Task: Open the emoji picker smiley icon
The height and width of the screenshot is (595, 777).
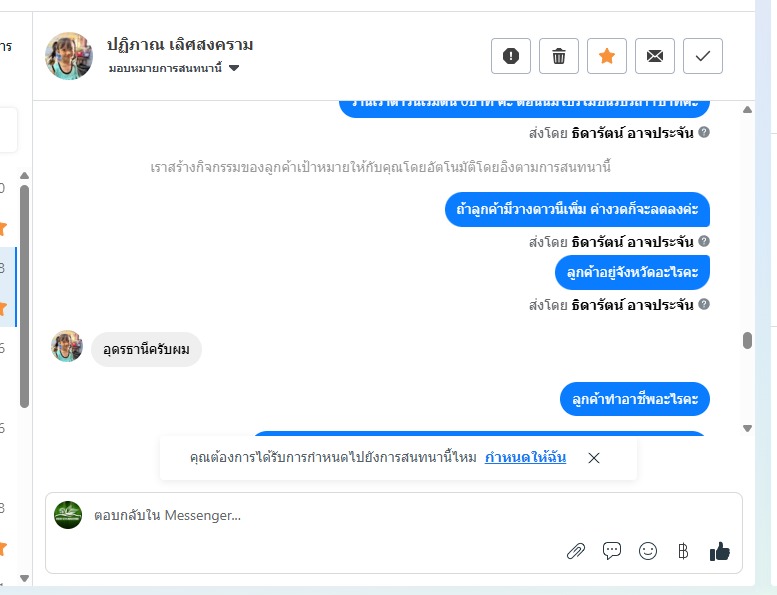Action: click(648, 551)
